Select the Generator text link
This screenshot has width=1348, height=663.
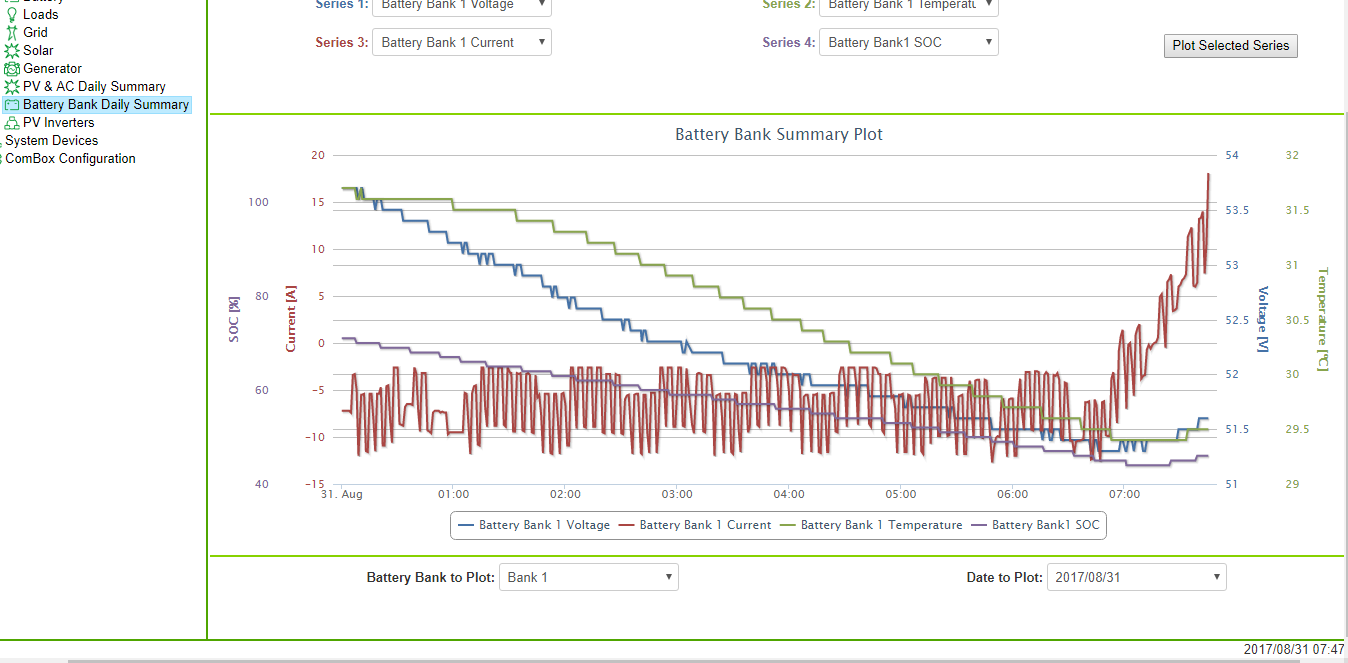53,69
